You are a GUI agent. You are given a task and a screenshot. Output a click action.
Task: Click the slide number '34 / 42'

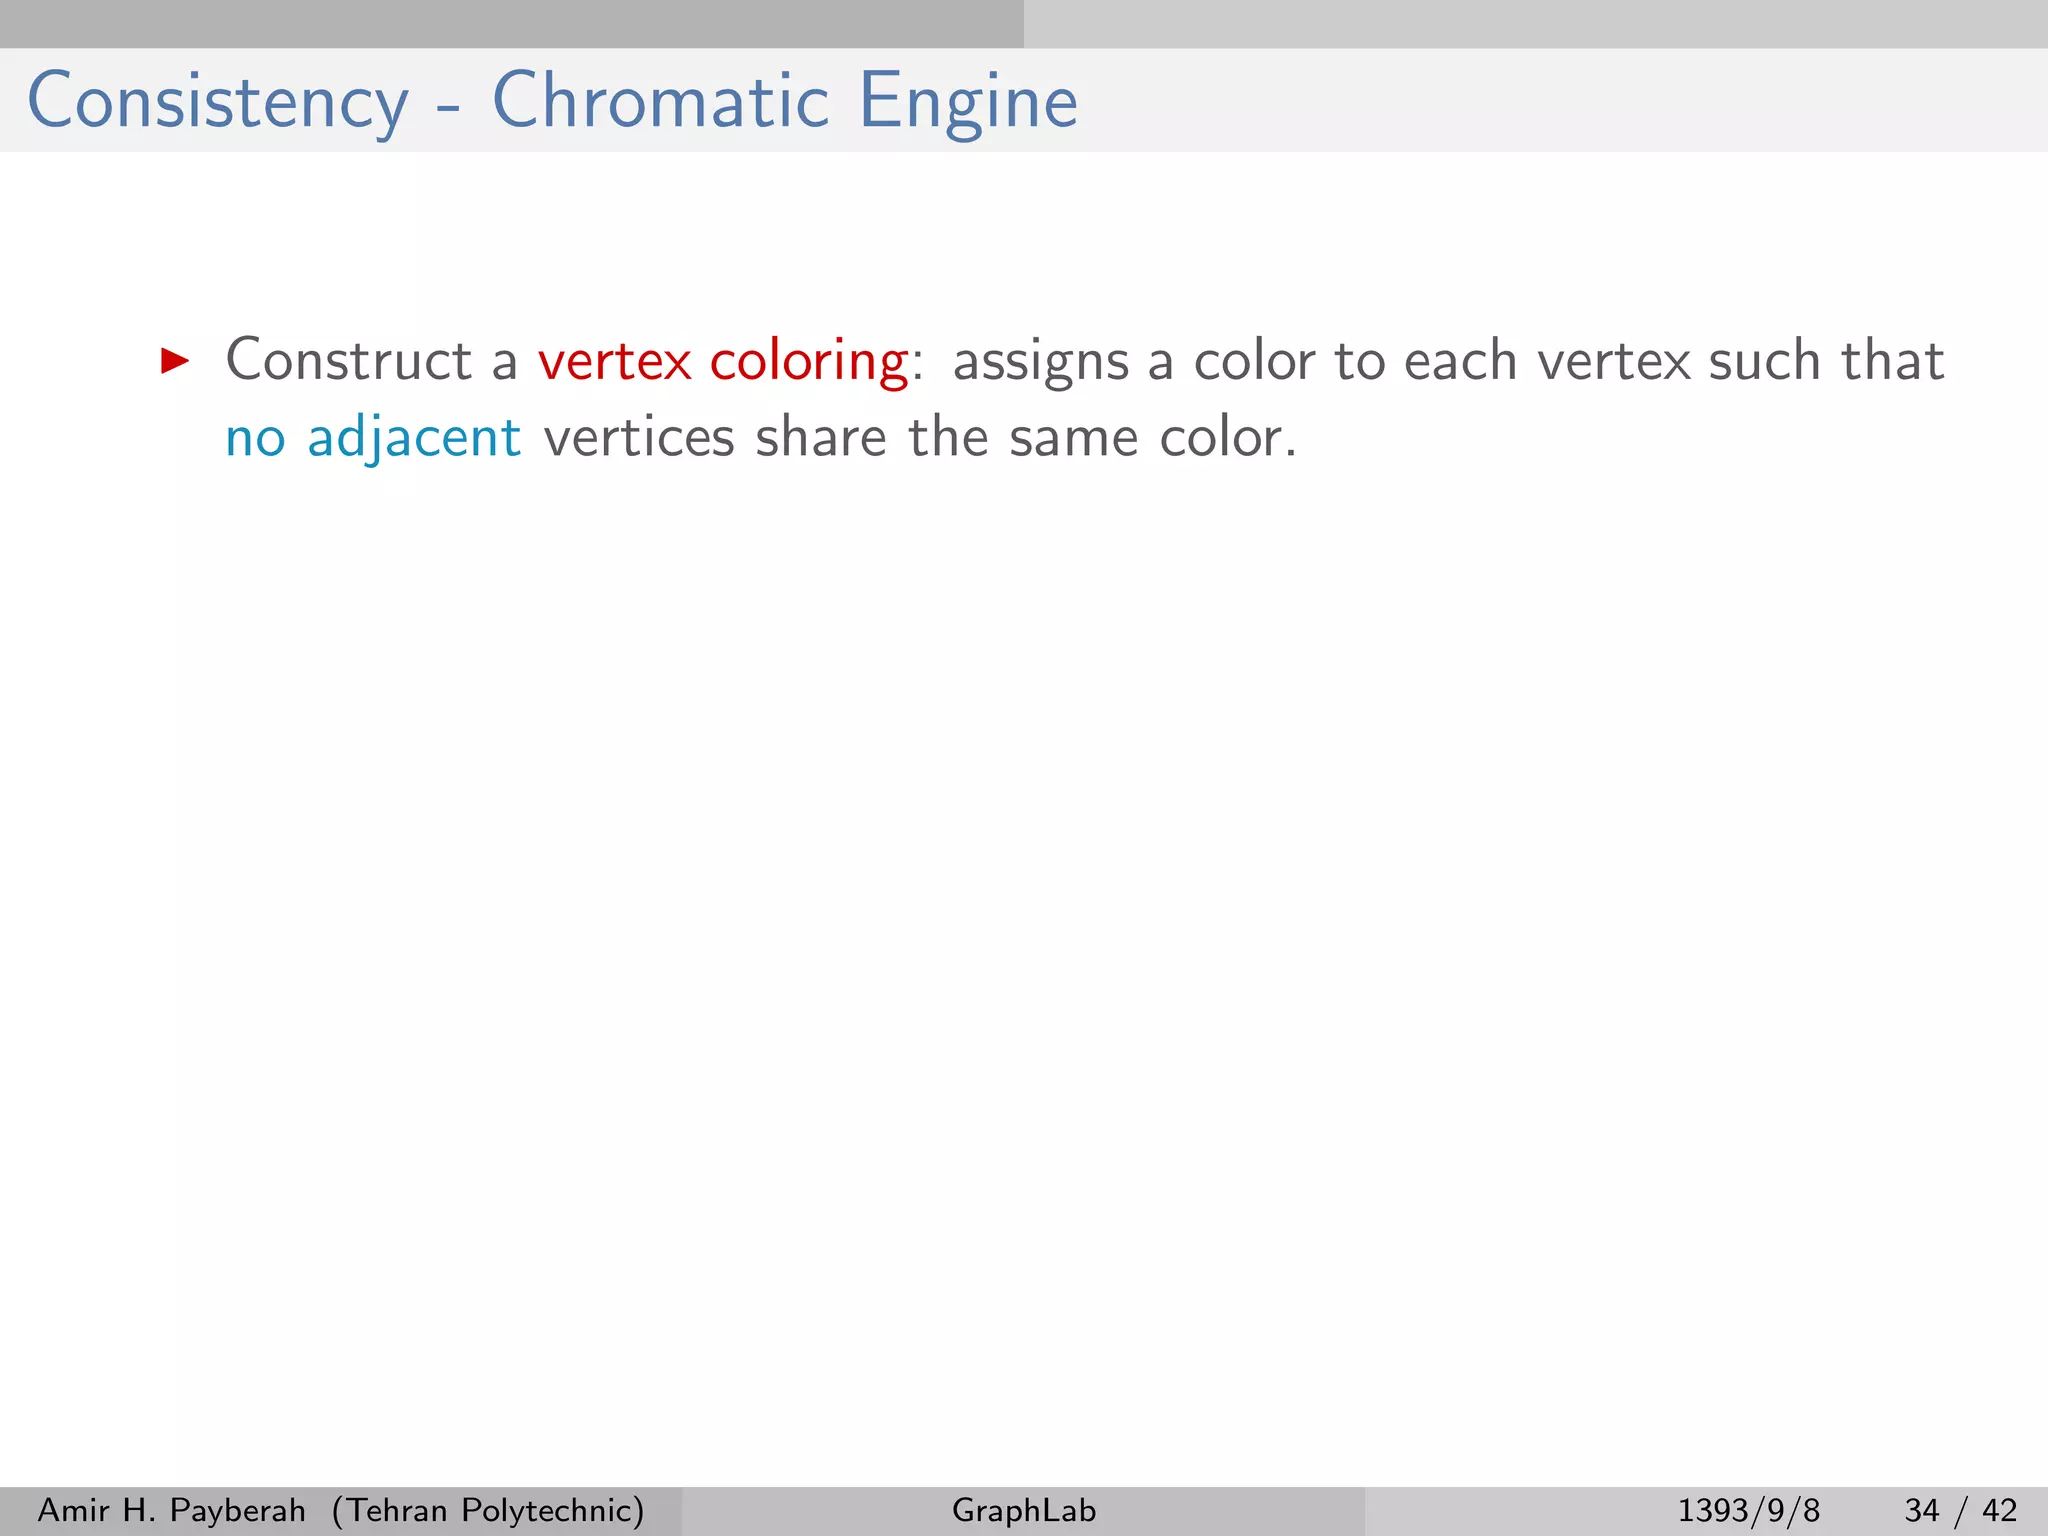pos(1961,1510)
